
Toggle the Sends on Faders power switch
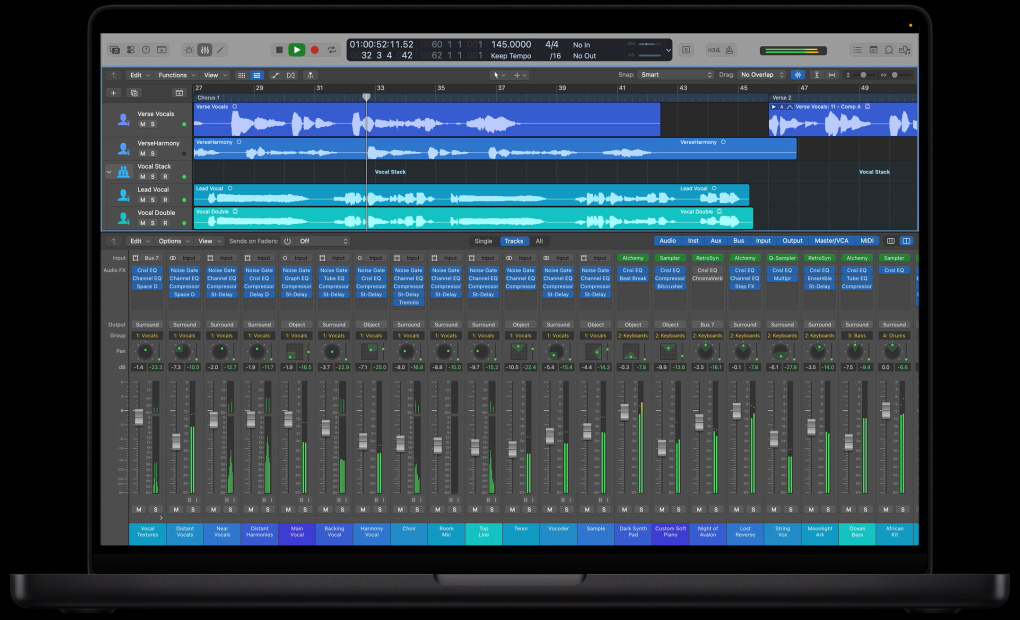286,241
